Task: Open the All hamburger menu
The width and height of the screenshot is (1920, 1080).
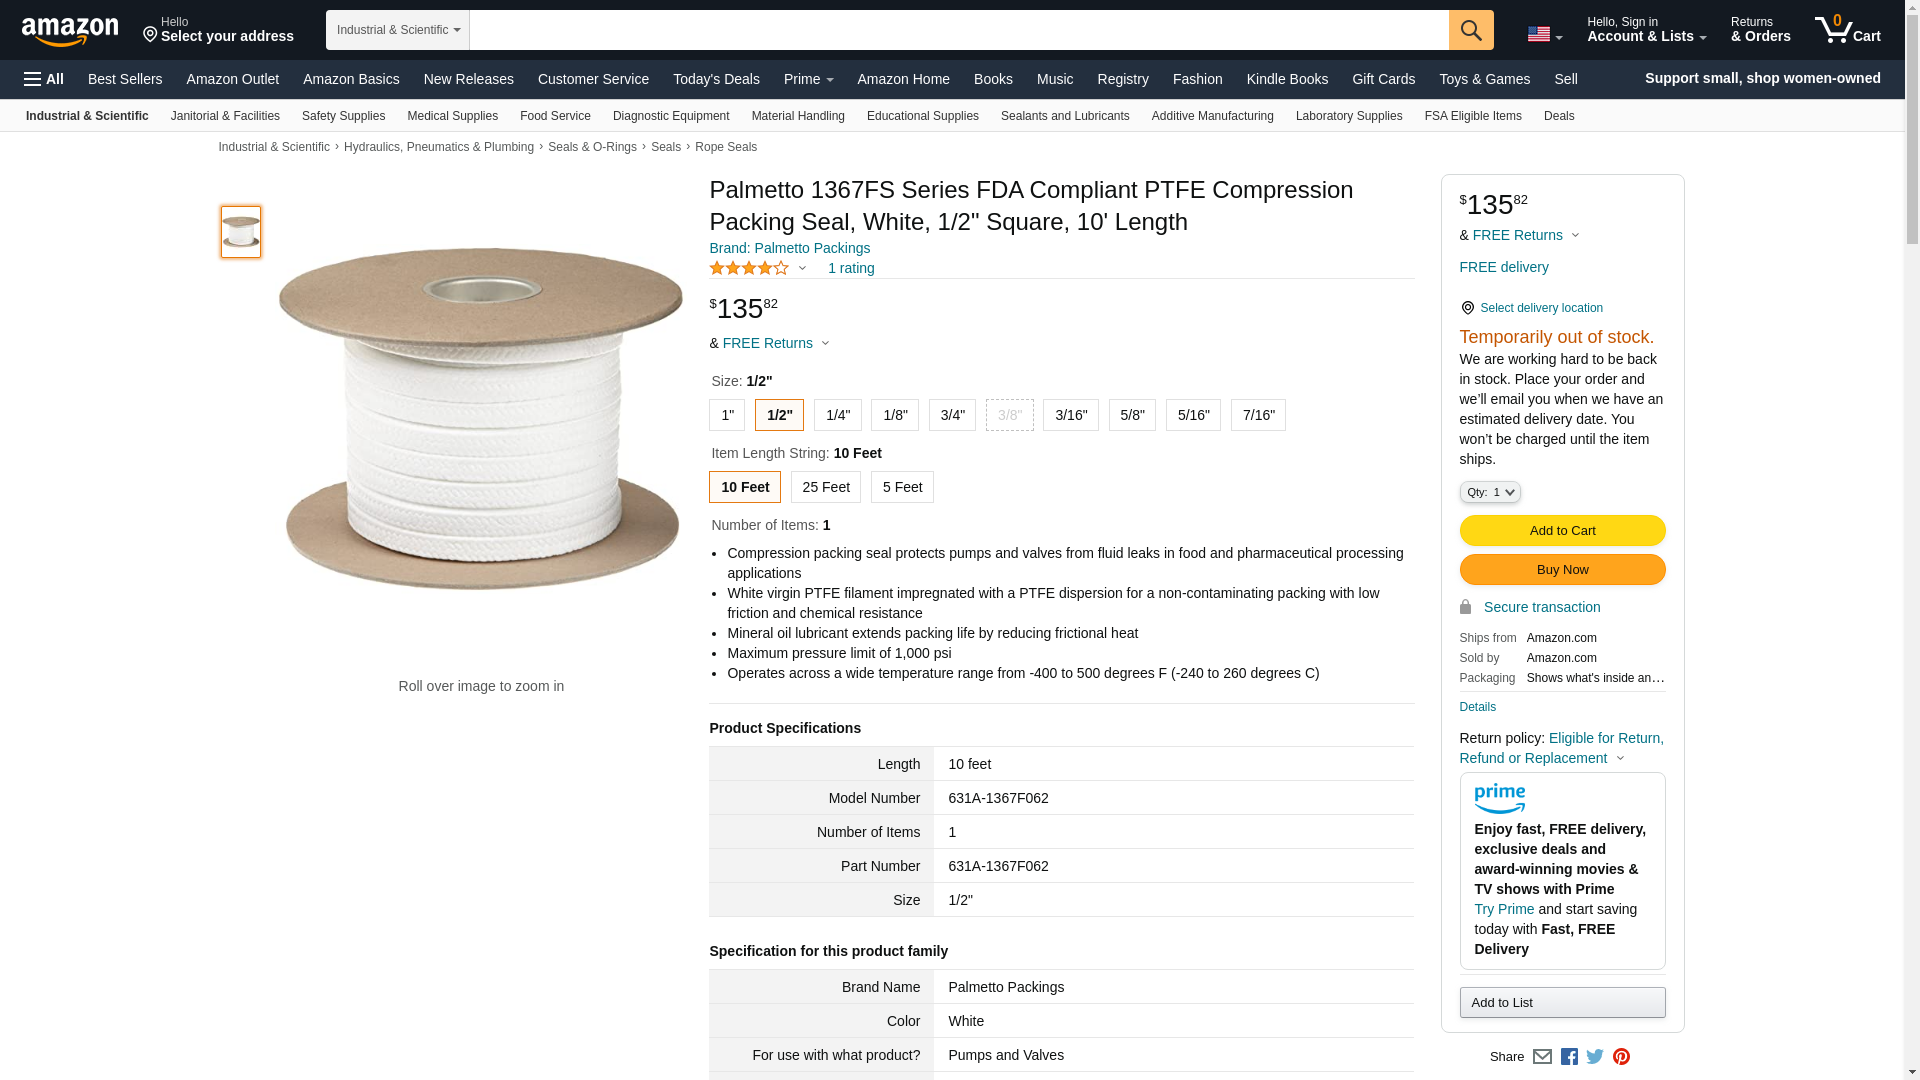Action: click(x=44, y=79)
